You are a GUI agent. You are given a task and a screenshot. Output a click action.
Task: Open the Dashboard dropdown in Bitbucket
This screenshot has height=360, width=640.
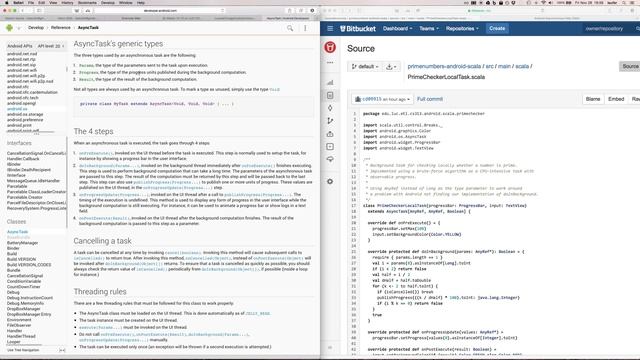[x=397, y=29]
